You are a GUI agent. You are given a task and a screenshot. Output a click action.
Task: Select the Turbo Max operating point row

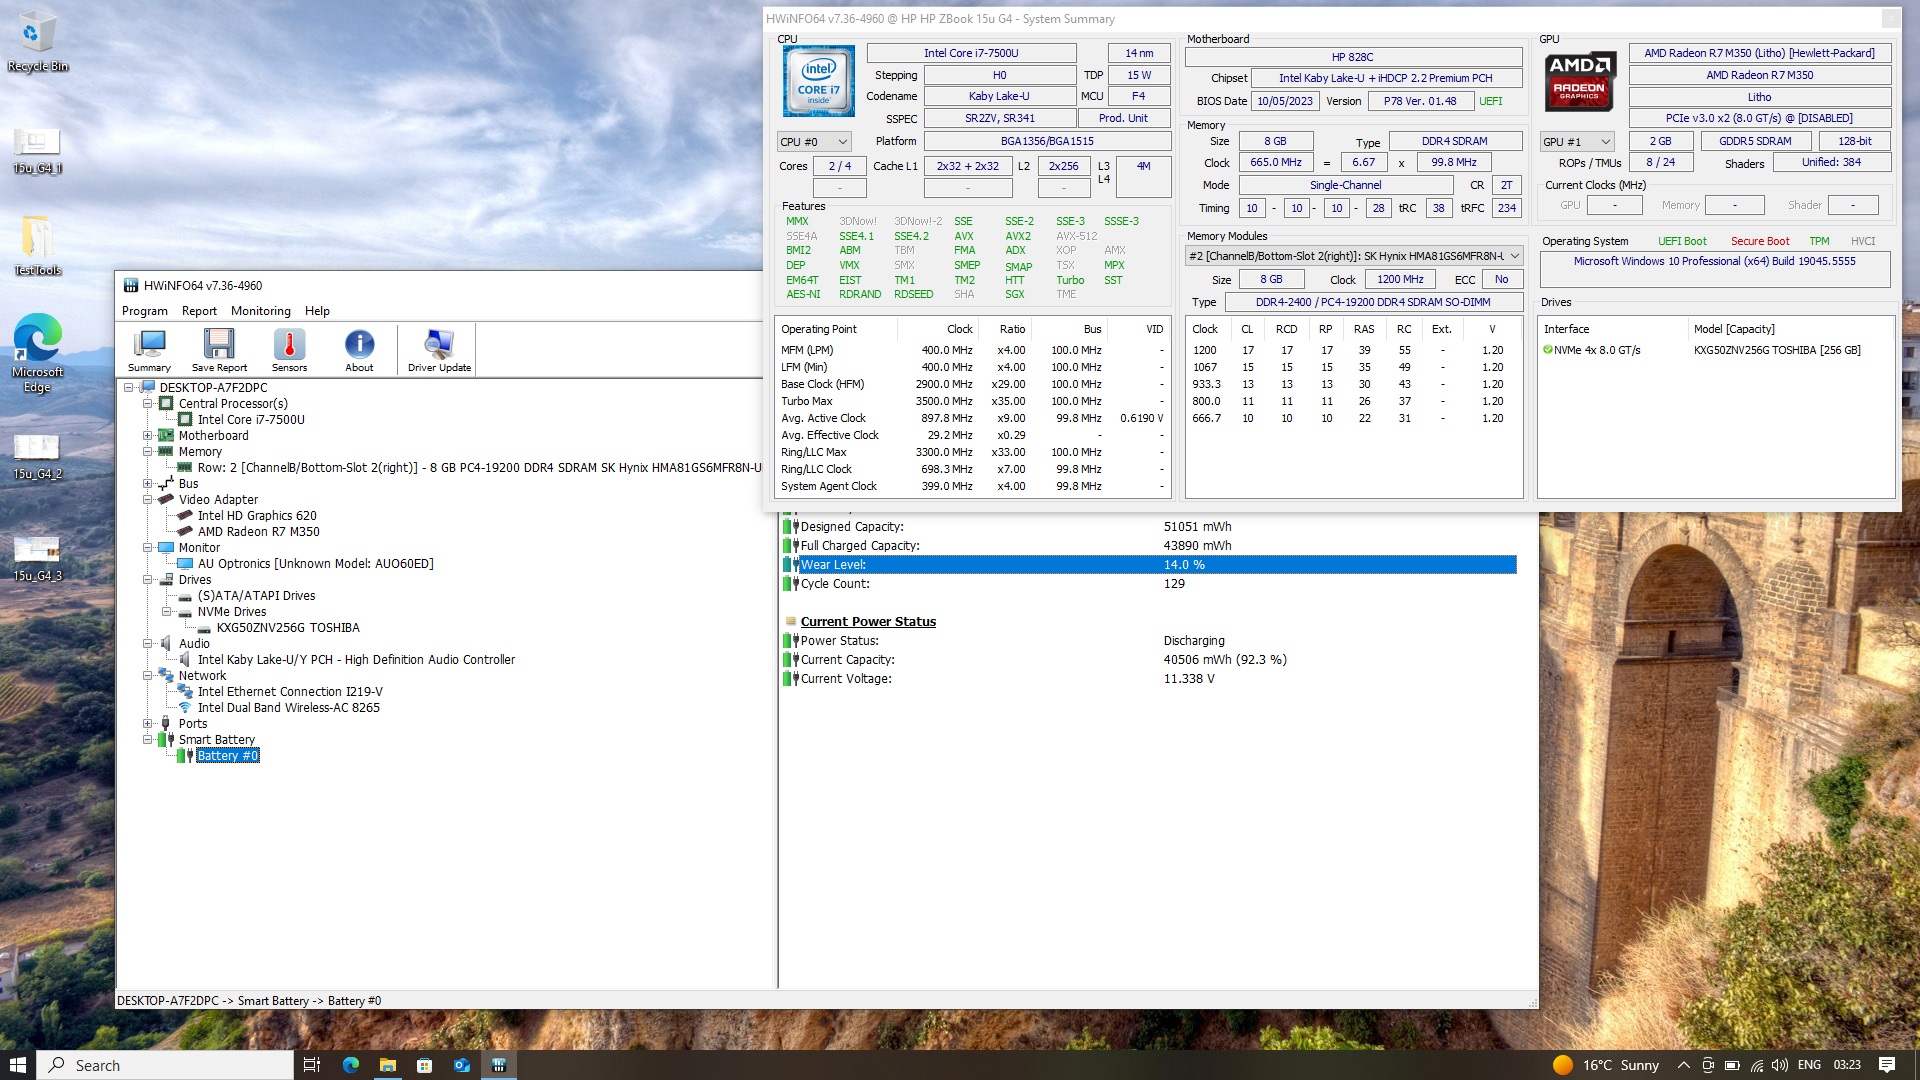click(x=972, y=401)
